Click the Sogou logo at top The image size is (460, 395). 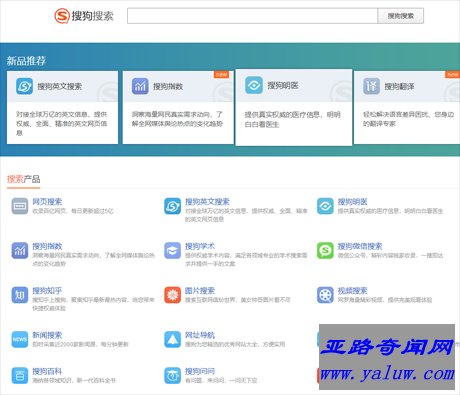click(x=84, y=16)
